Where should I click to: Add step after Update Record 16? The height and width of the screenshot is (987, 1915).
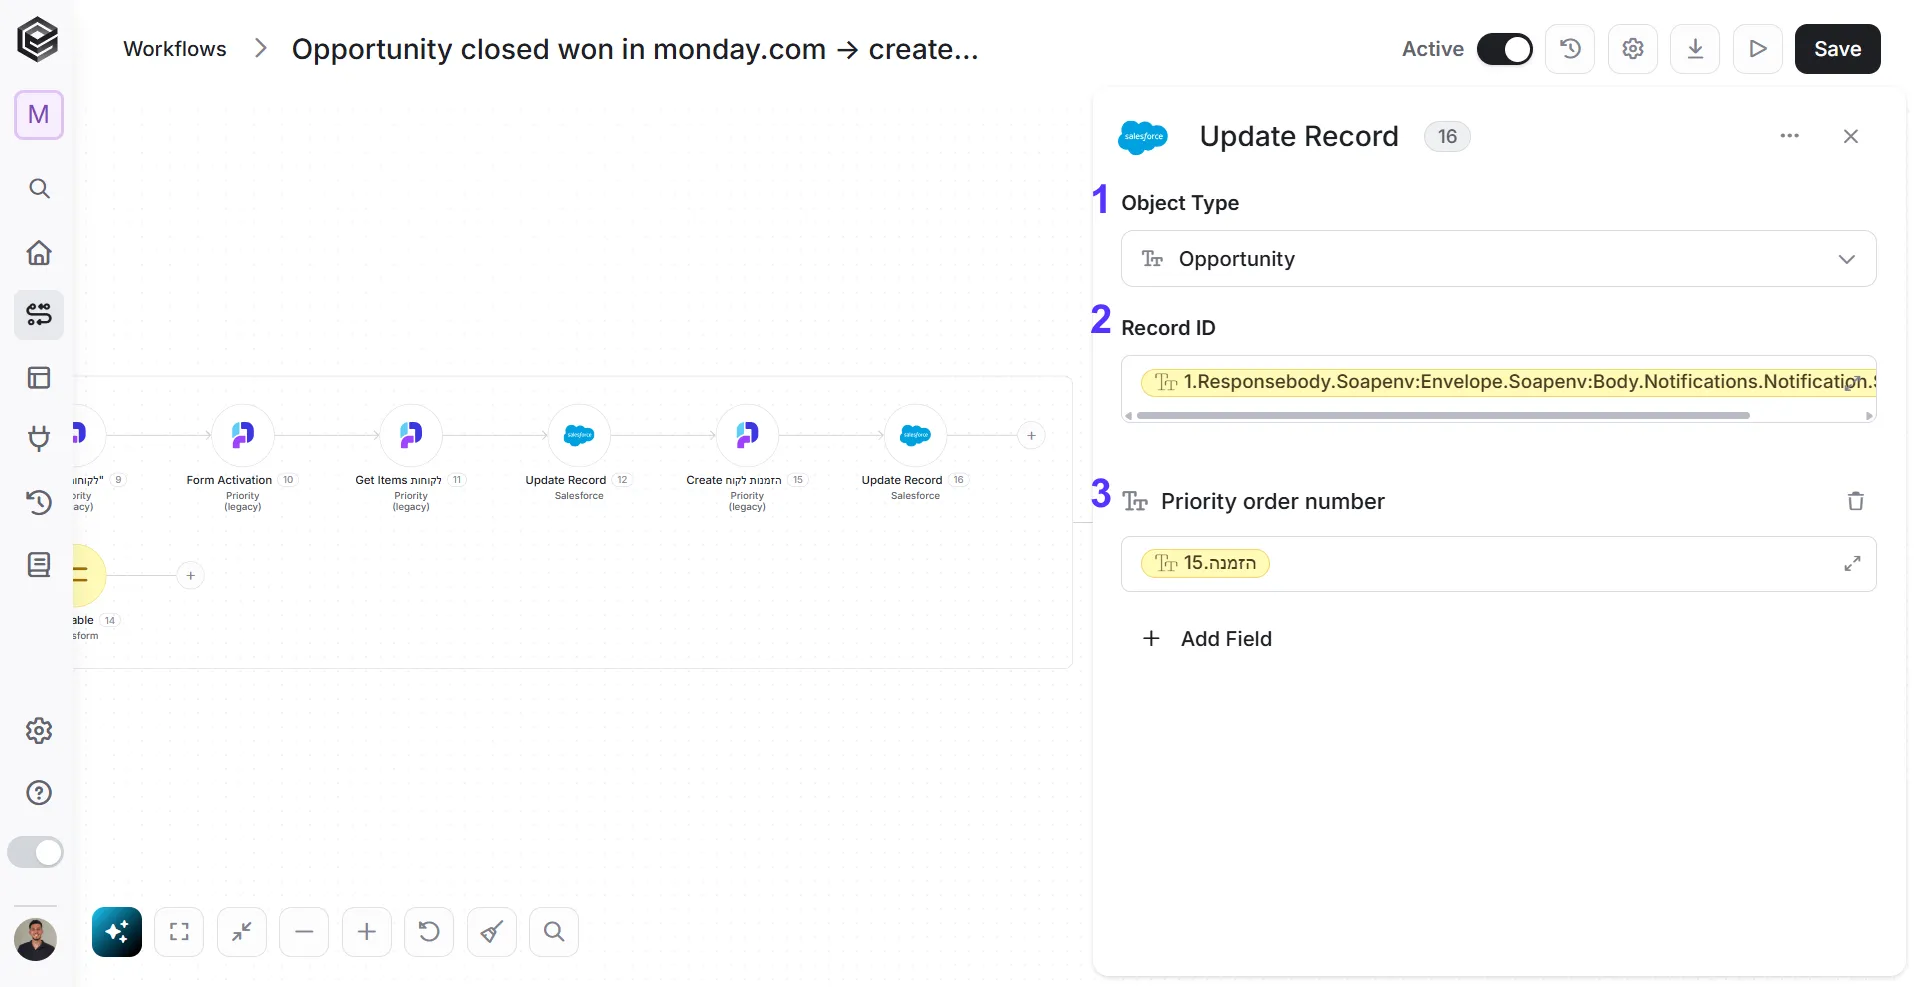point(1031,435)
